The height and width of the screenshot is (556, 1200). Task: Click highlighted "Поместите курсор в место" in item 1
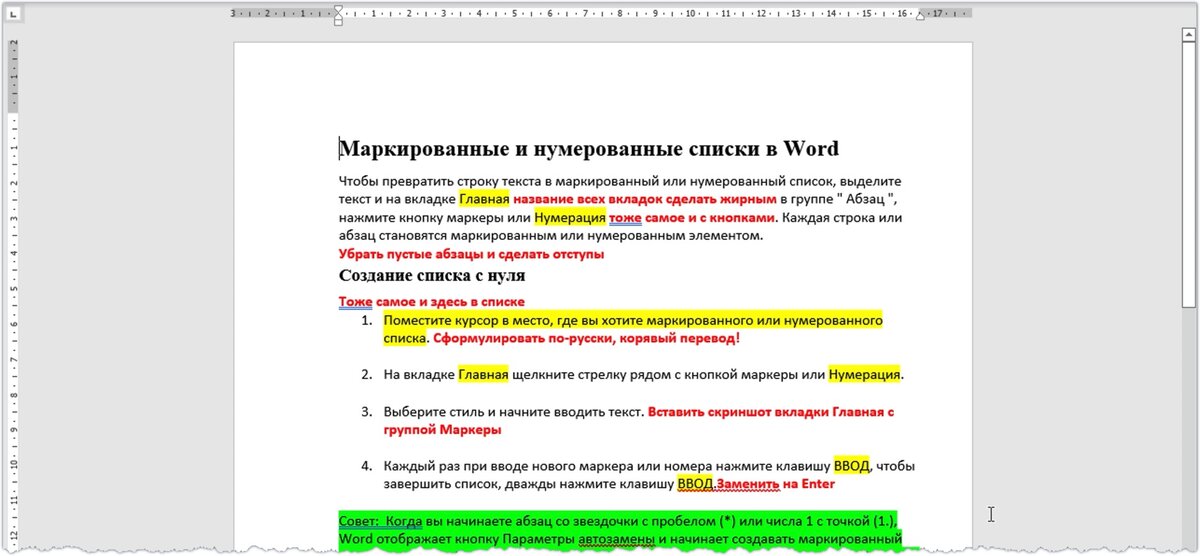coord(465,321)
